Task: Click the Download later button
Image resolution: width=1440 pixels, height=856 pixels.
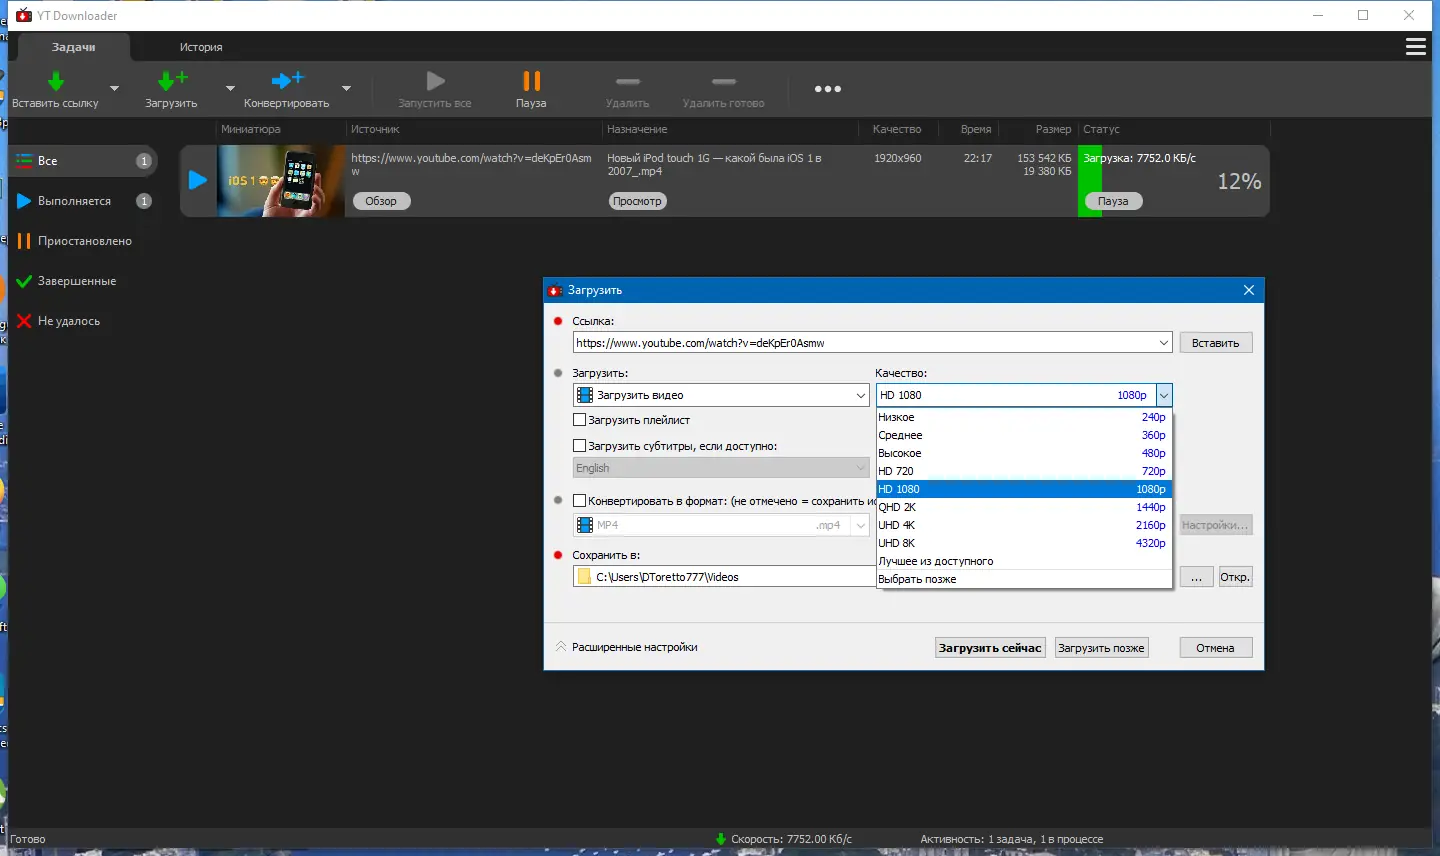Action: tap(1101, 648)
